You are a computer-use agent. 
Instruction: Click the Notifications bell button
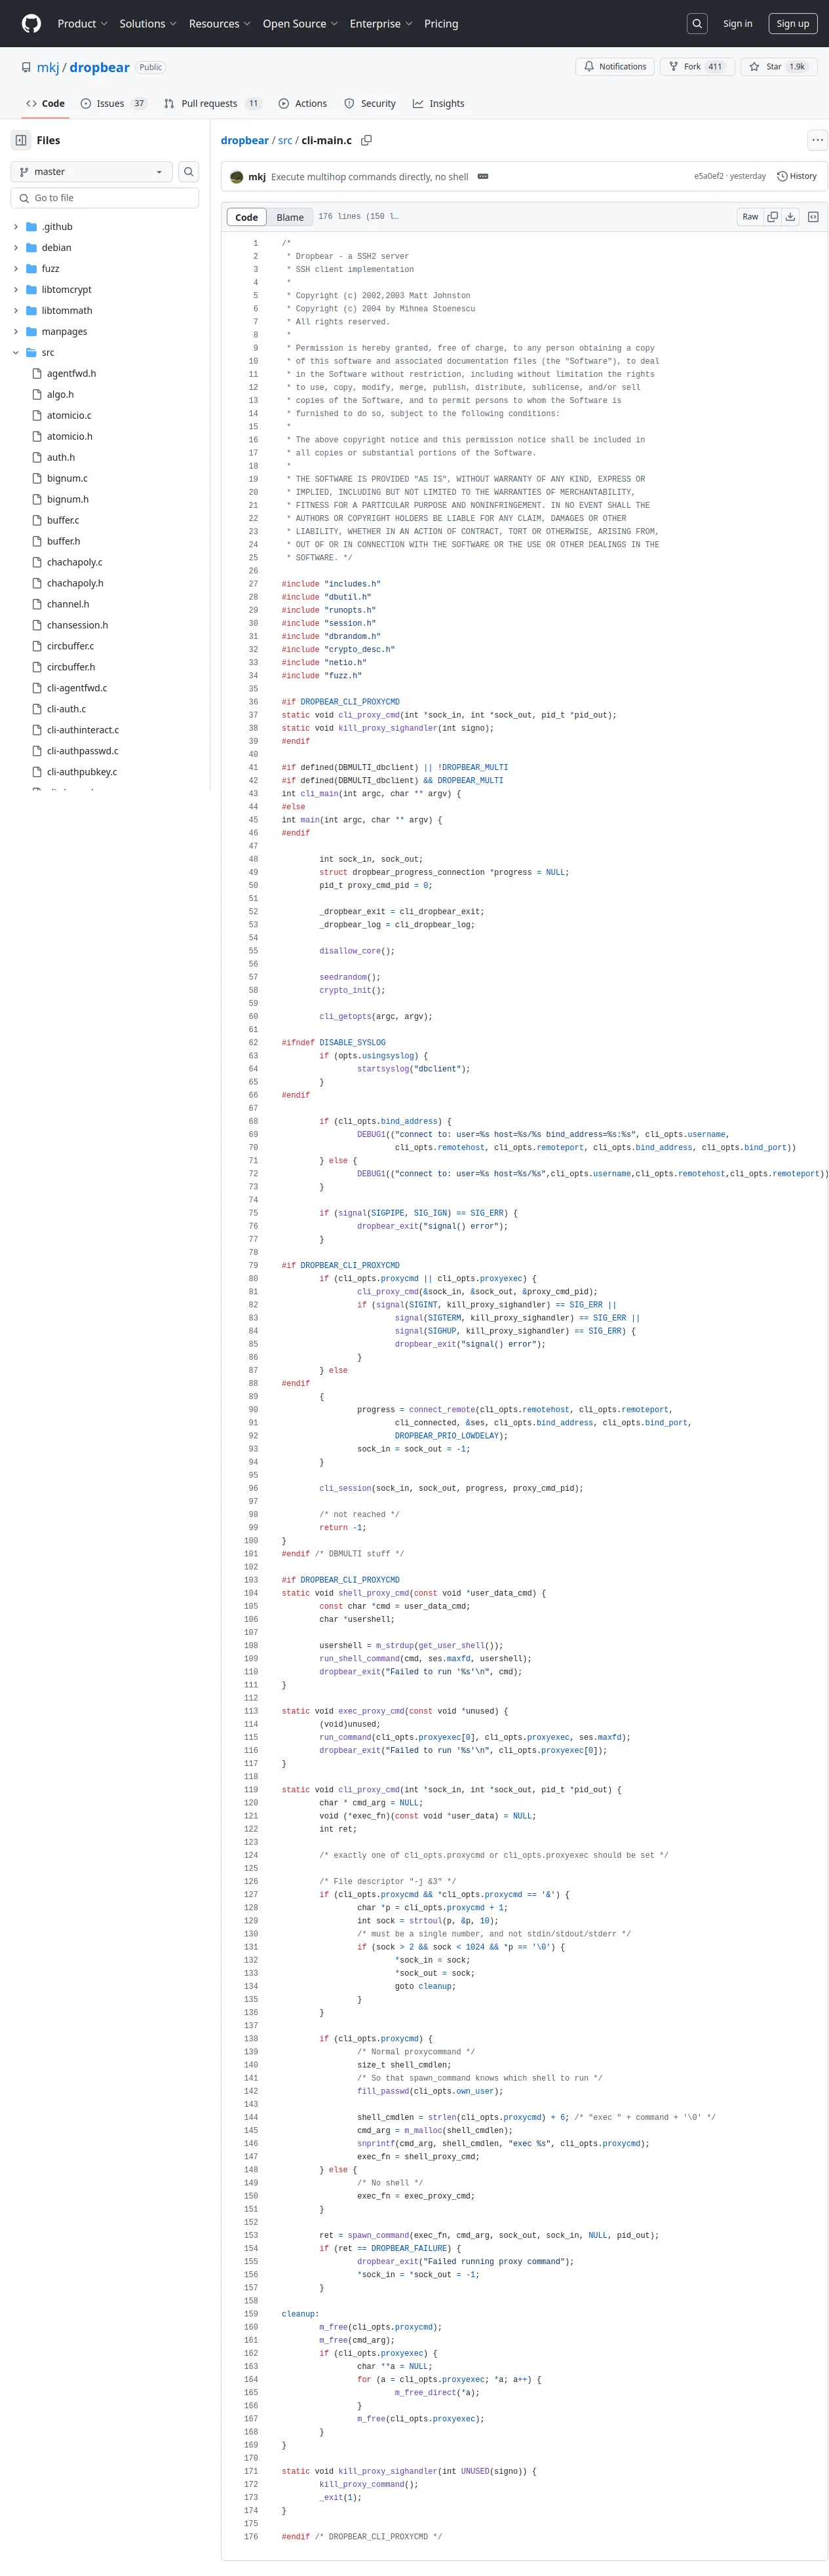tap(615, 67)
